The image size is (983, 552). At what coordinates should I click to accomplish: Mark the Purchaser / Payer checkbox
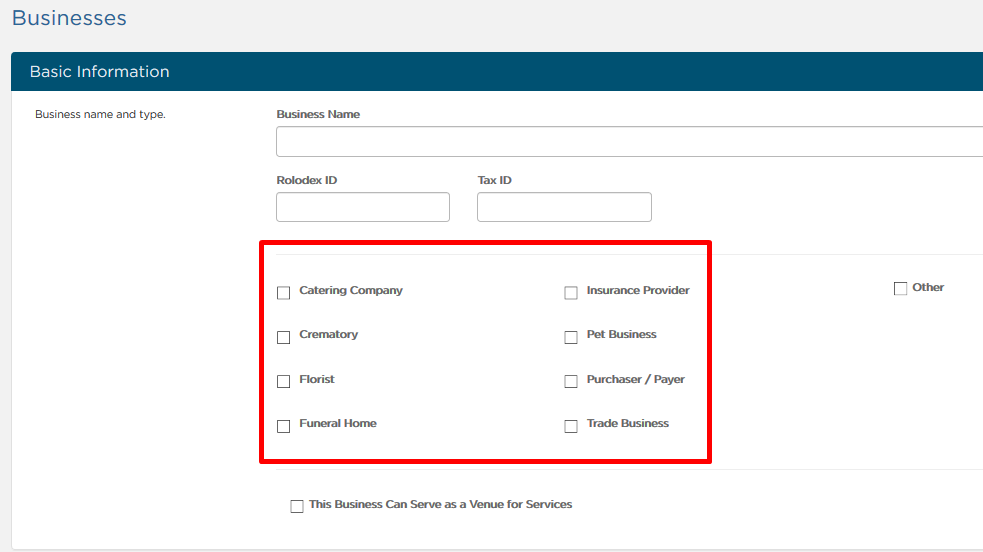pos(570,381)
